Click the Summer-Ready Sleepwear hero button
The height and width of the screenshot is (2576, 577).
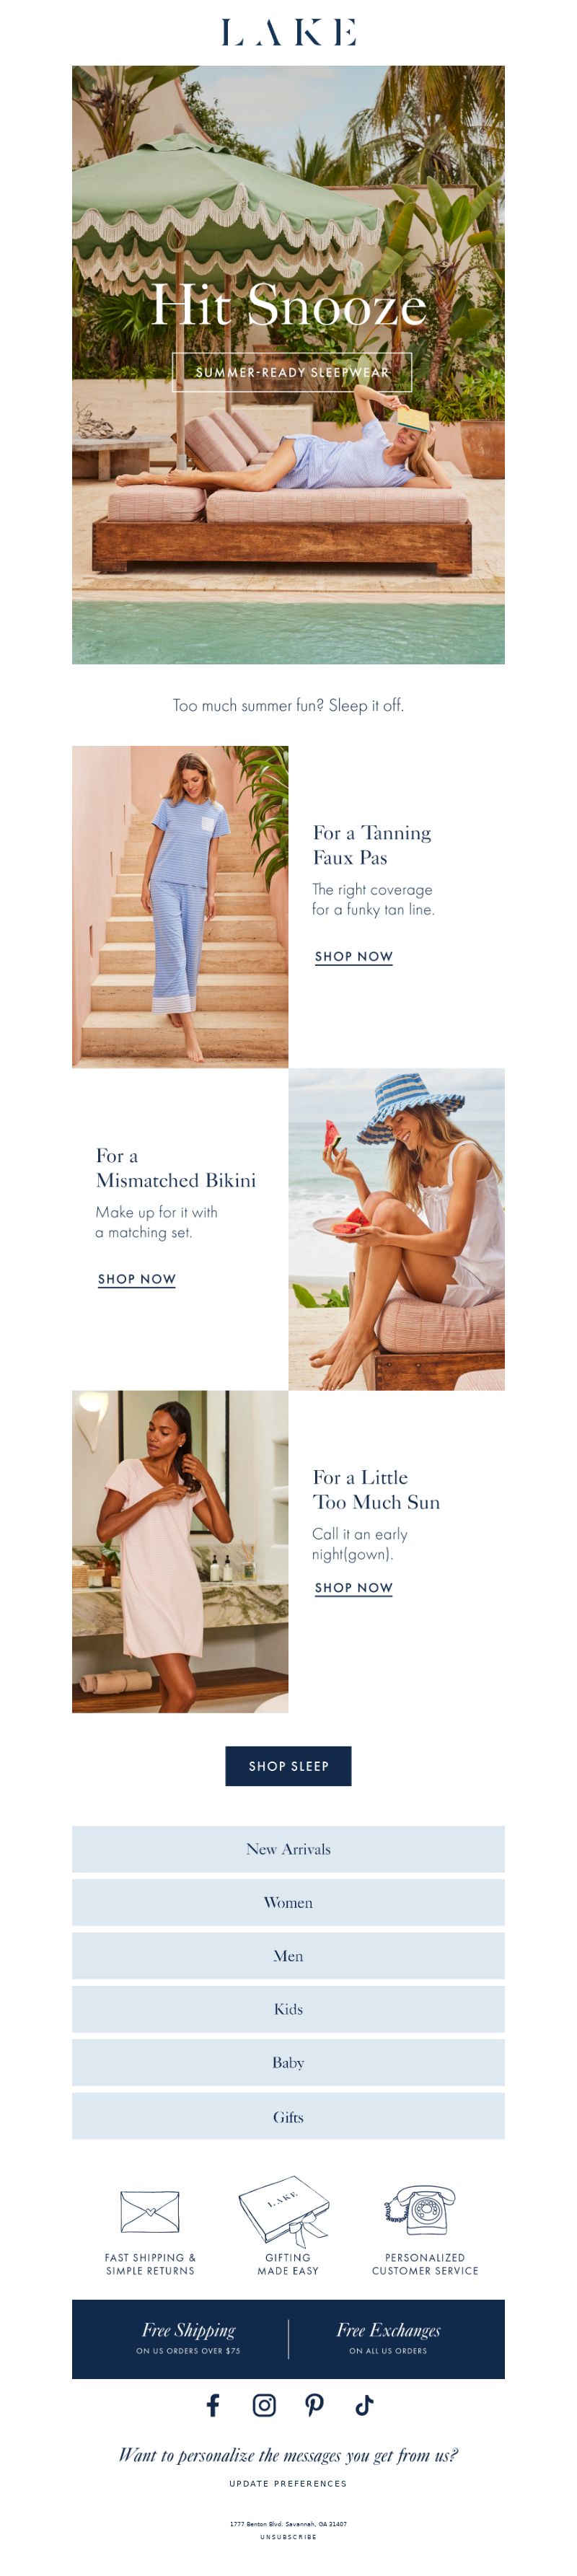292,372
